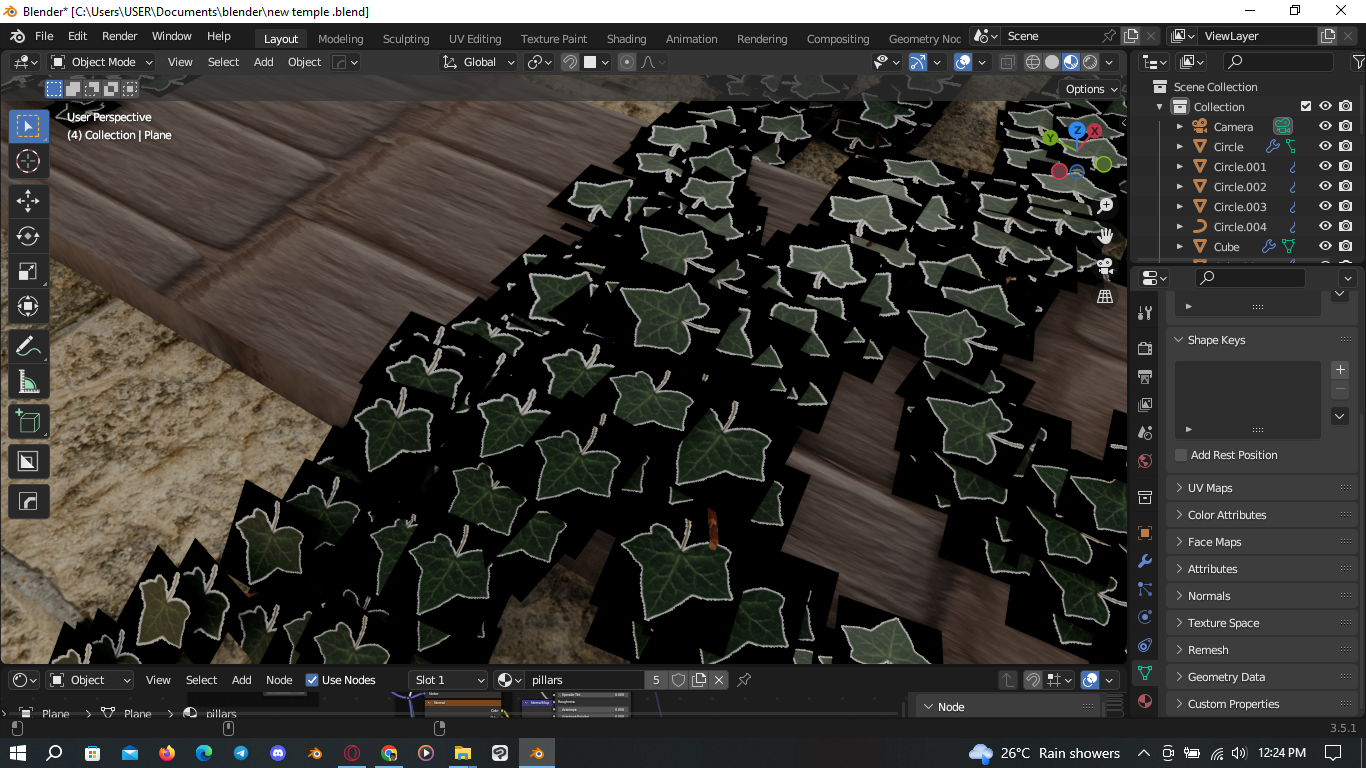Zoom viewport with magnifier icon
Screen dimensions: 1366x768
point(1105,206)
